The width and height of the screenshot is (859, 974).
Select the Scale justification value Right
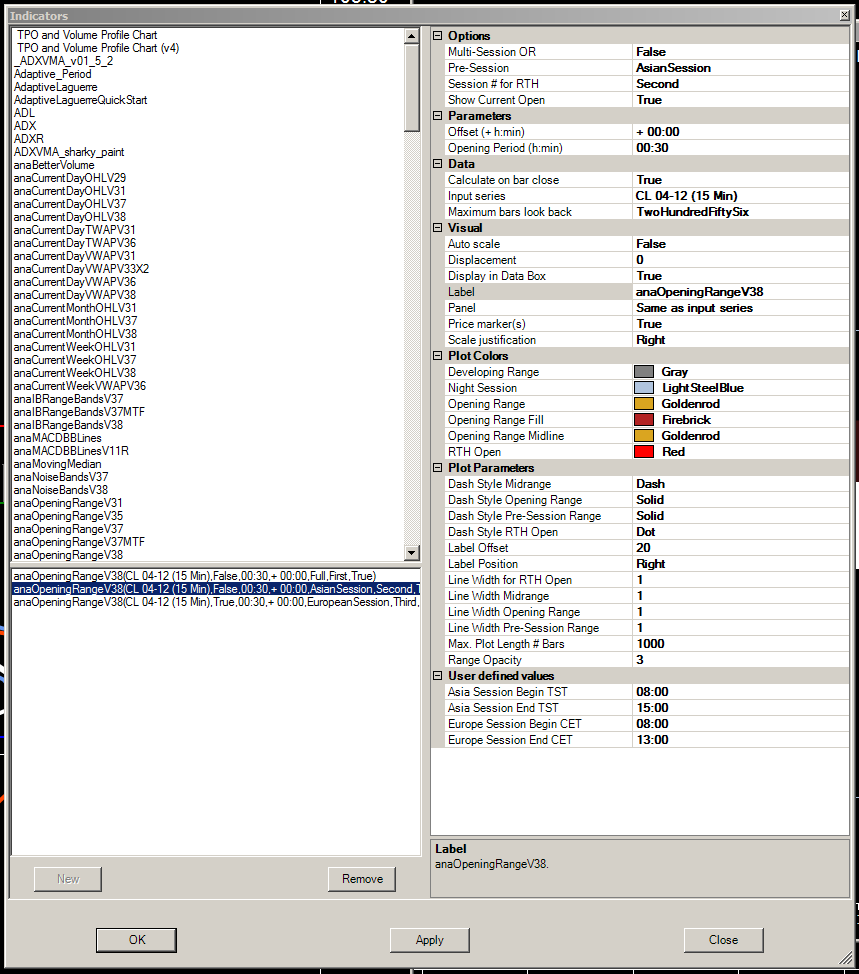point(740,340)
